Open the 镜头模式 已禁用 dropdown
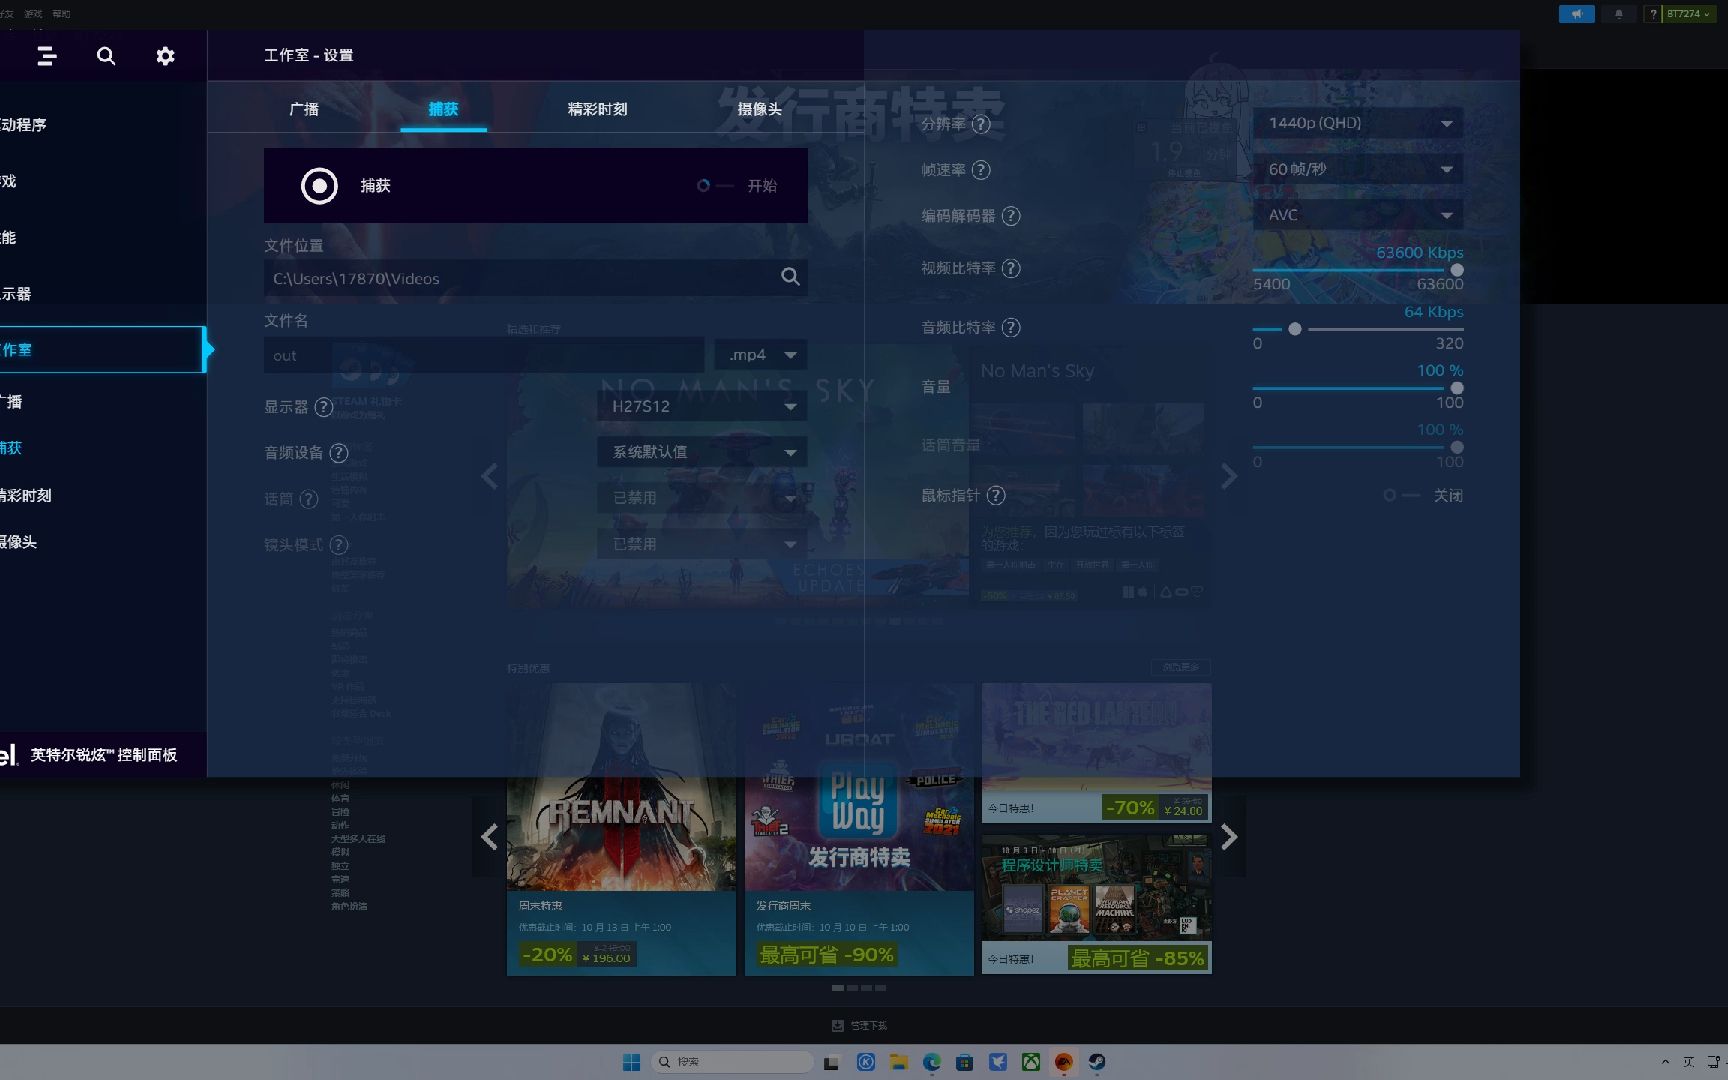The width and height of the screenshot is (1728, 1080). click(x=702, y=544)
